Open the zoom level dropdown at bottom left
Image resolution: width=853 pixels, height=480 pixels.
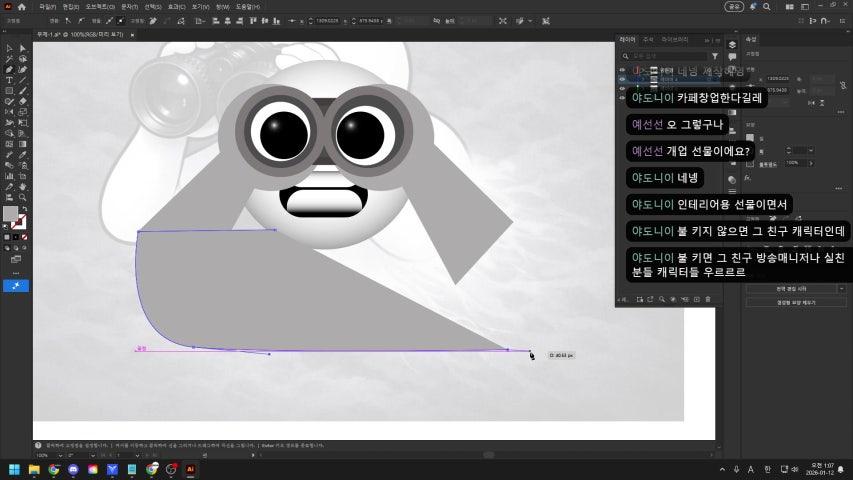[57, 455]
